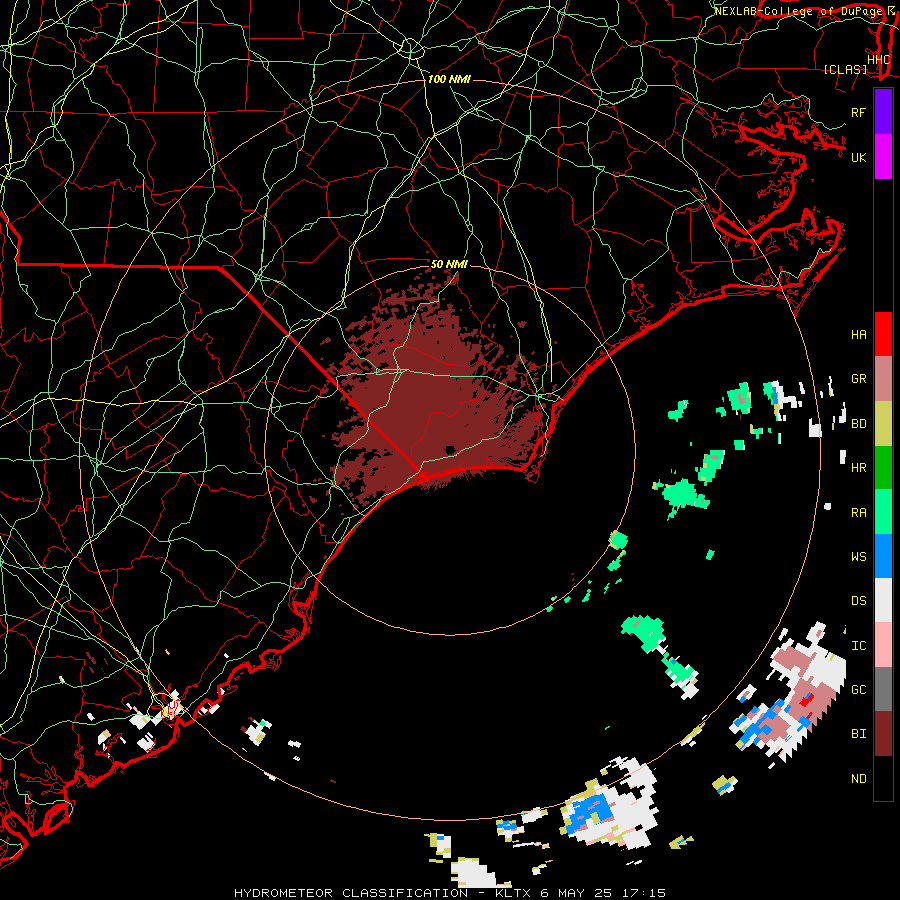Click the BI legend label
This screenshot has width=900, height=900.
[858, 734]
